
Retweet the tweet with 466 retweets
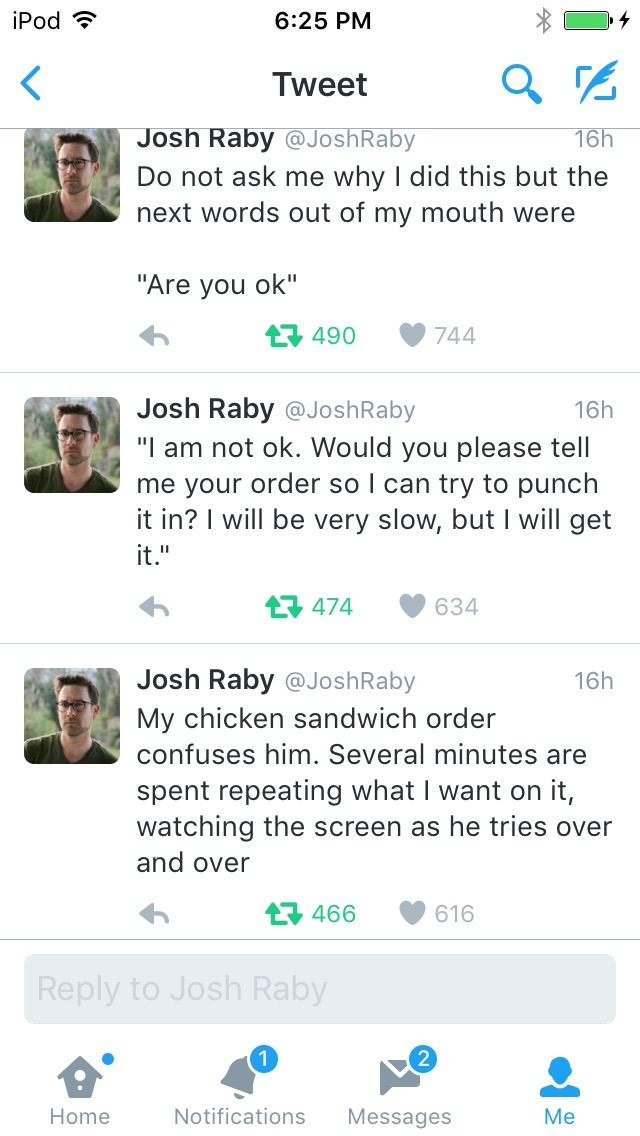282,914
